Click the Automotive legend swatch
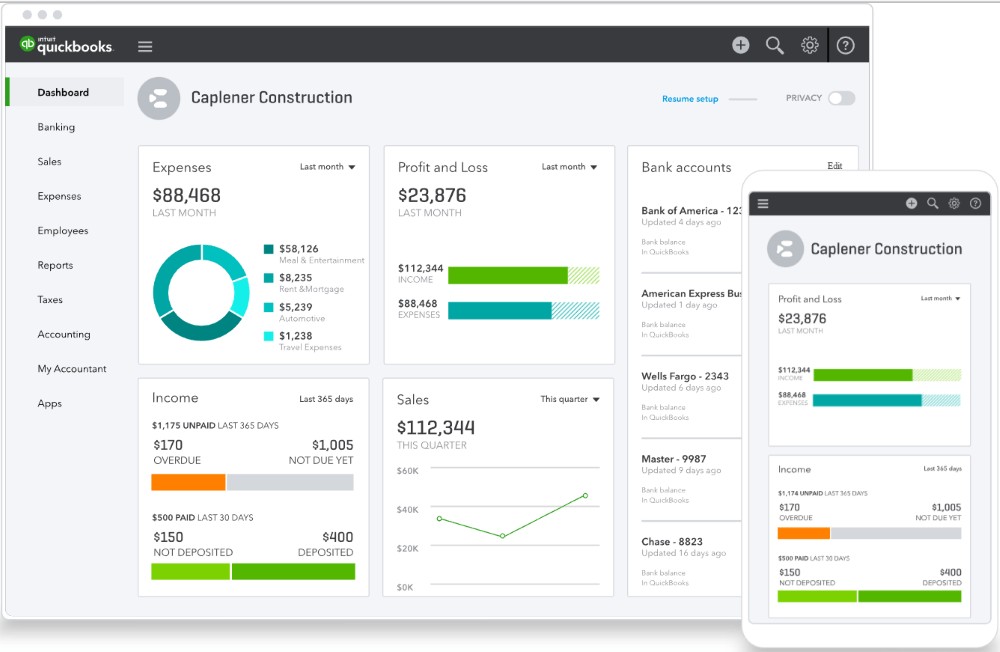The image size is (1000, 652). 268,307
